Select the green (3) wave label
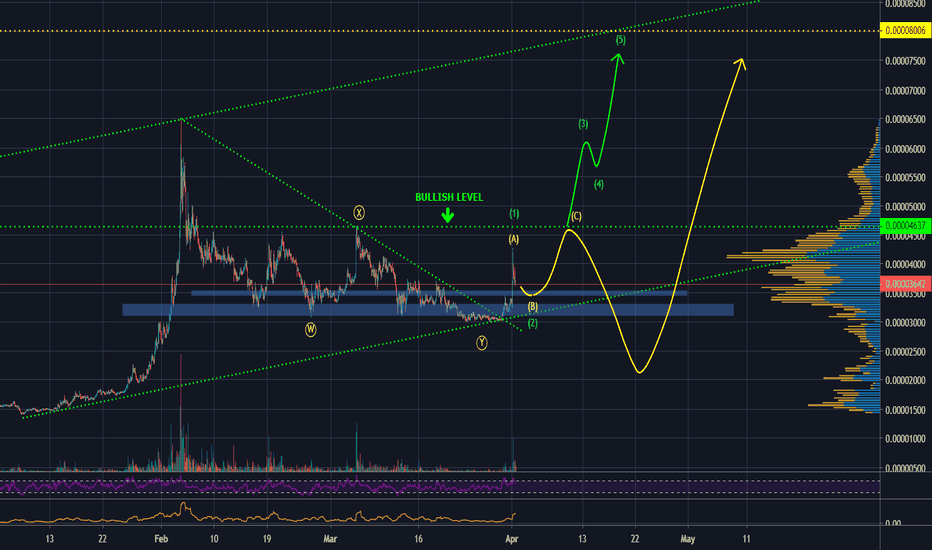Viewport: 932px width, 550px height. [583, 124]
